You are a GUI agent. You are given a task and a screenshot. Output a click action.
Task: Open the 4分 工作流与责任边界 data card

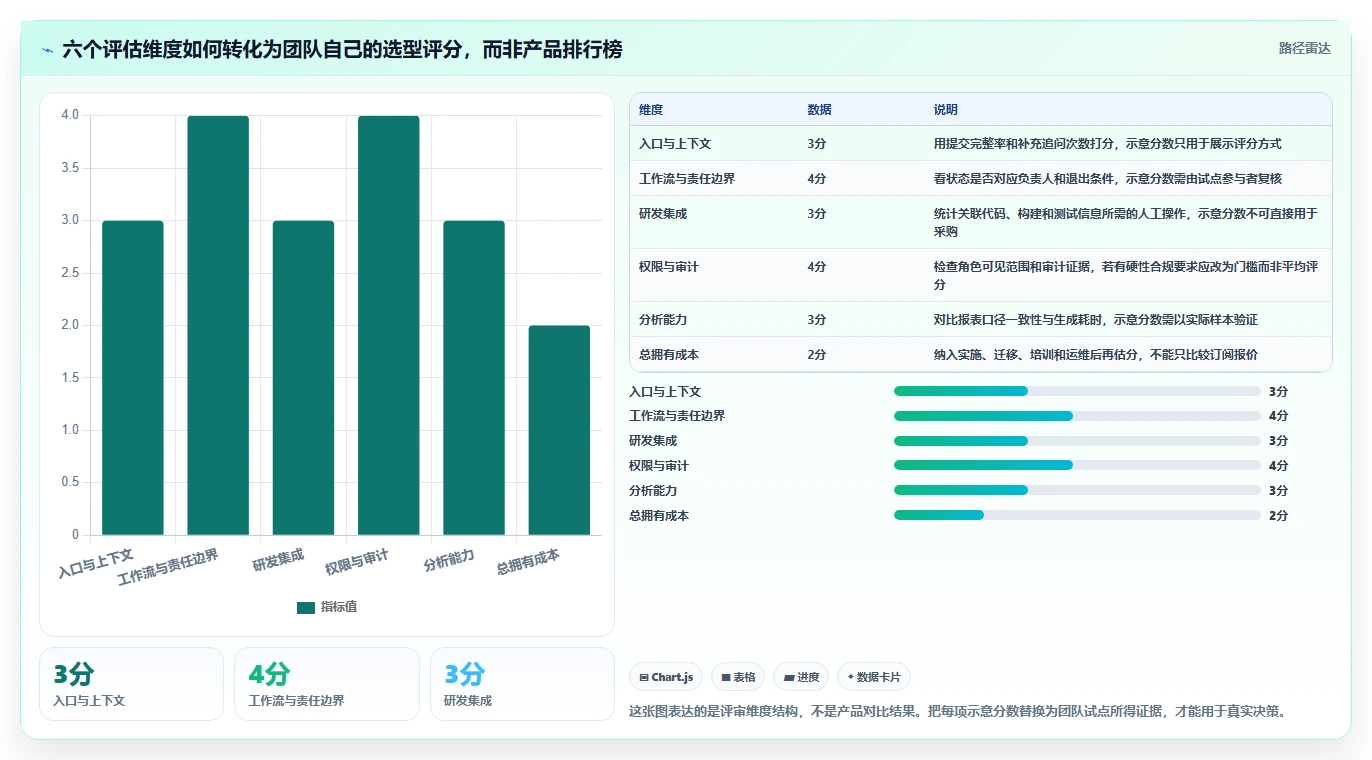pos(326,684)
